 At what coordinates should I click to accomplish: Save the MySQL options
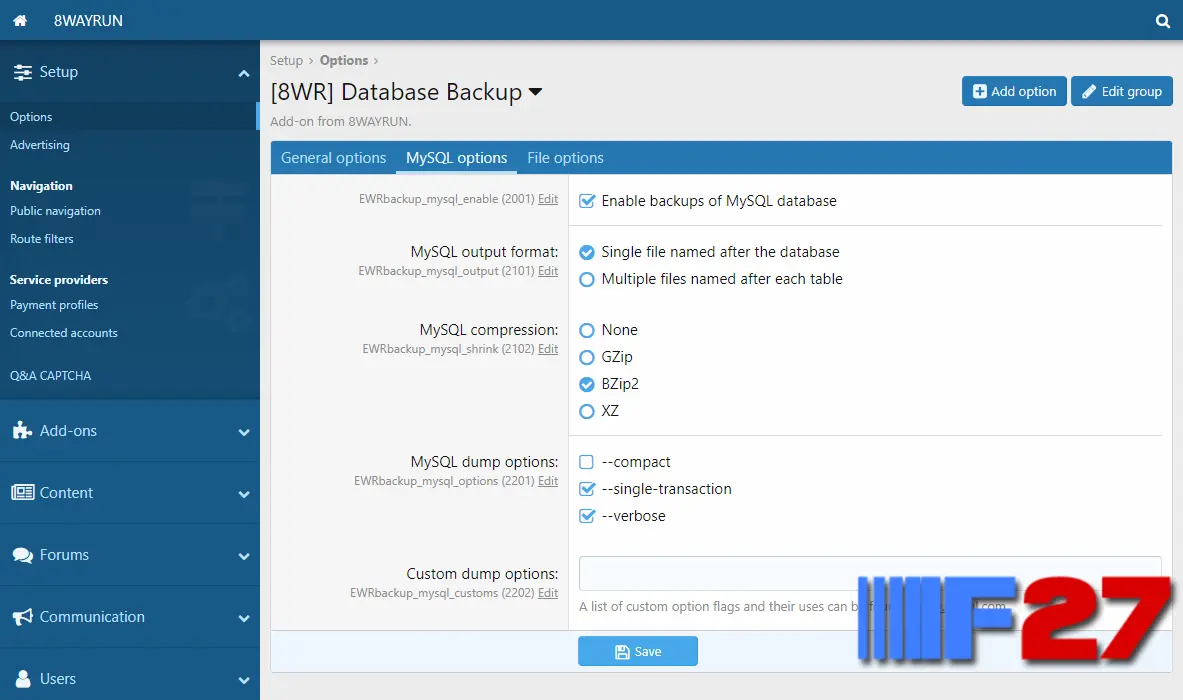638,652
